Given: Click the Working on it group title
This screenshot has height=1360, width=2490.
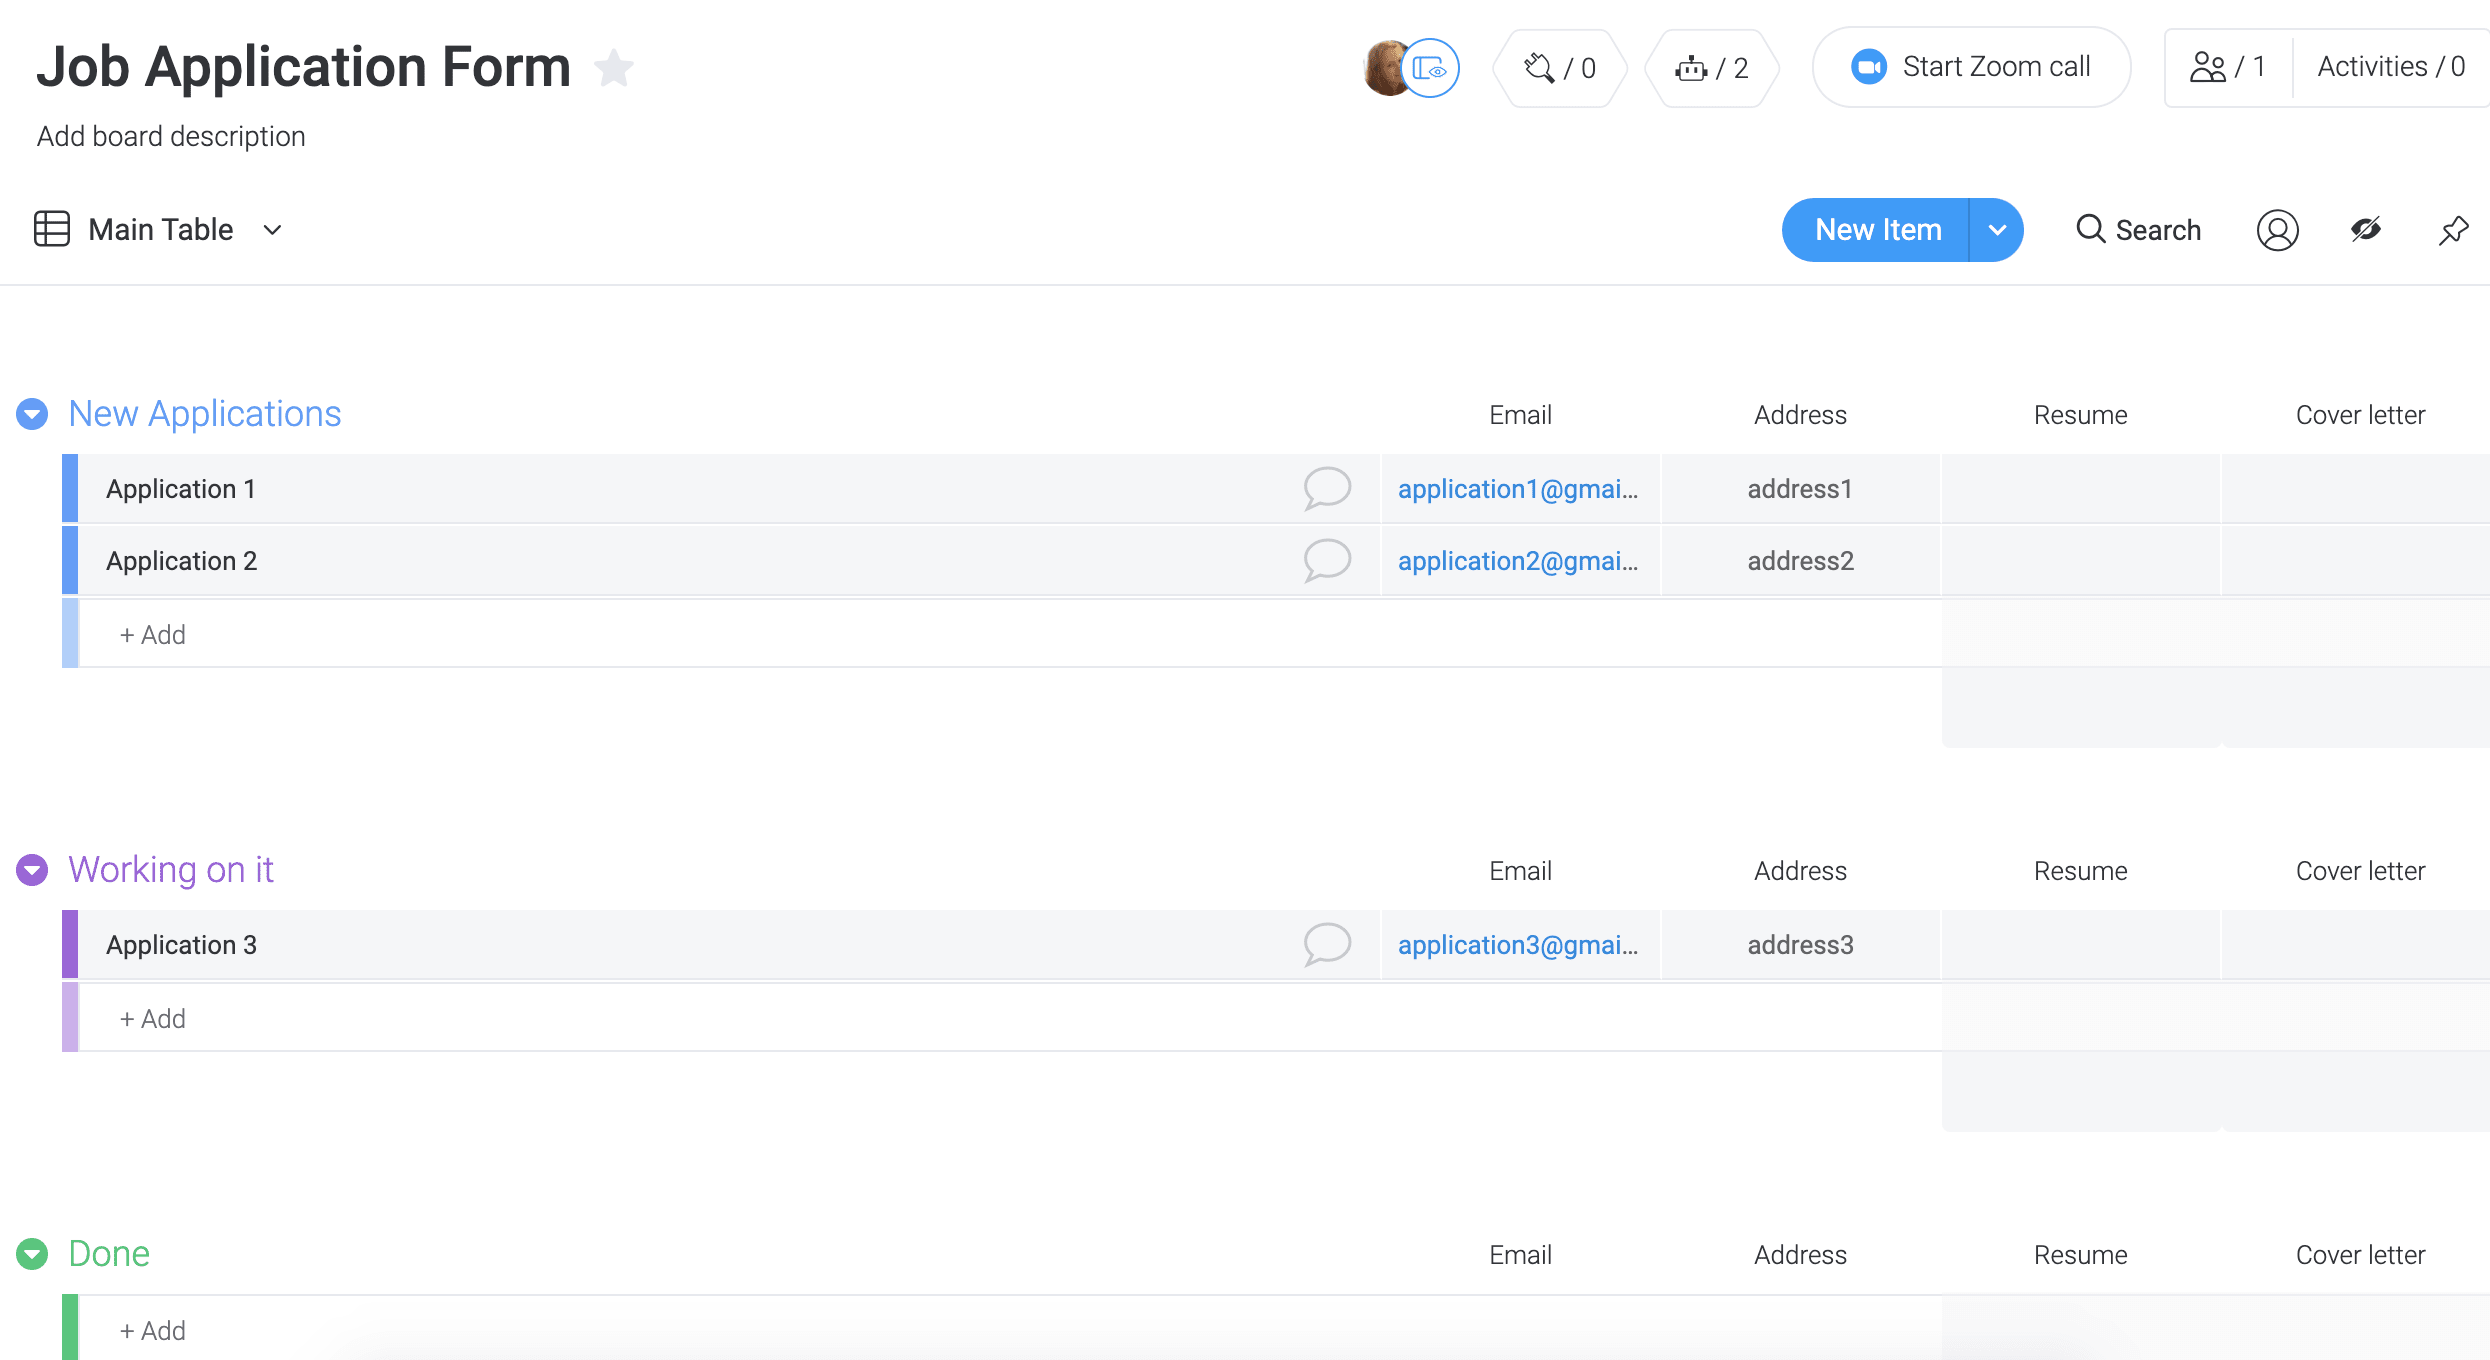Looking at the screenshot, I should pyautogui.click(x=171, y=870).
